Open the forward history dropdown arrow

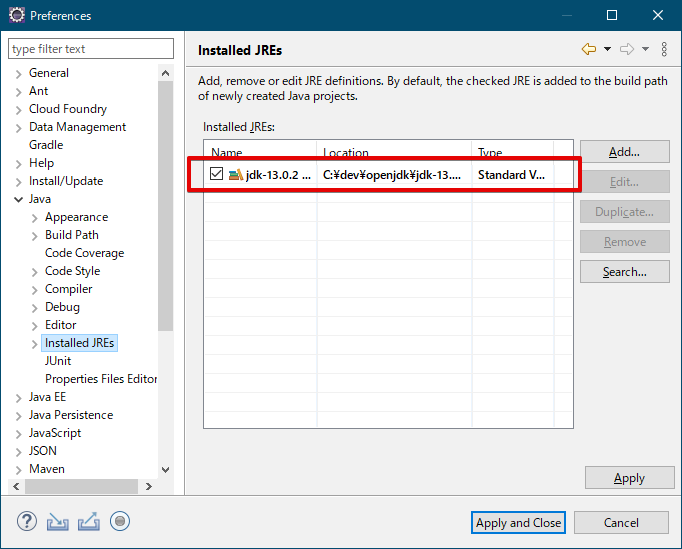pos(645,49)
